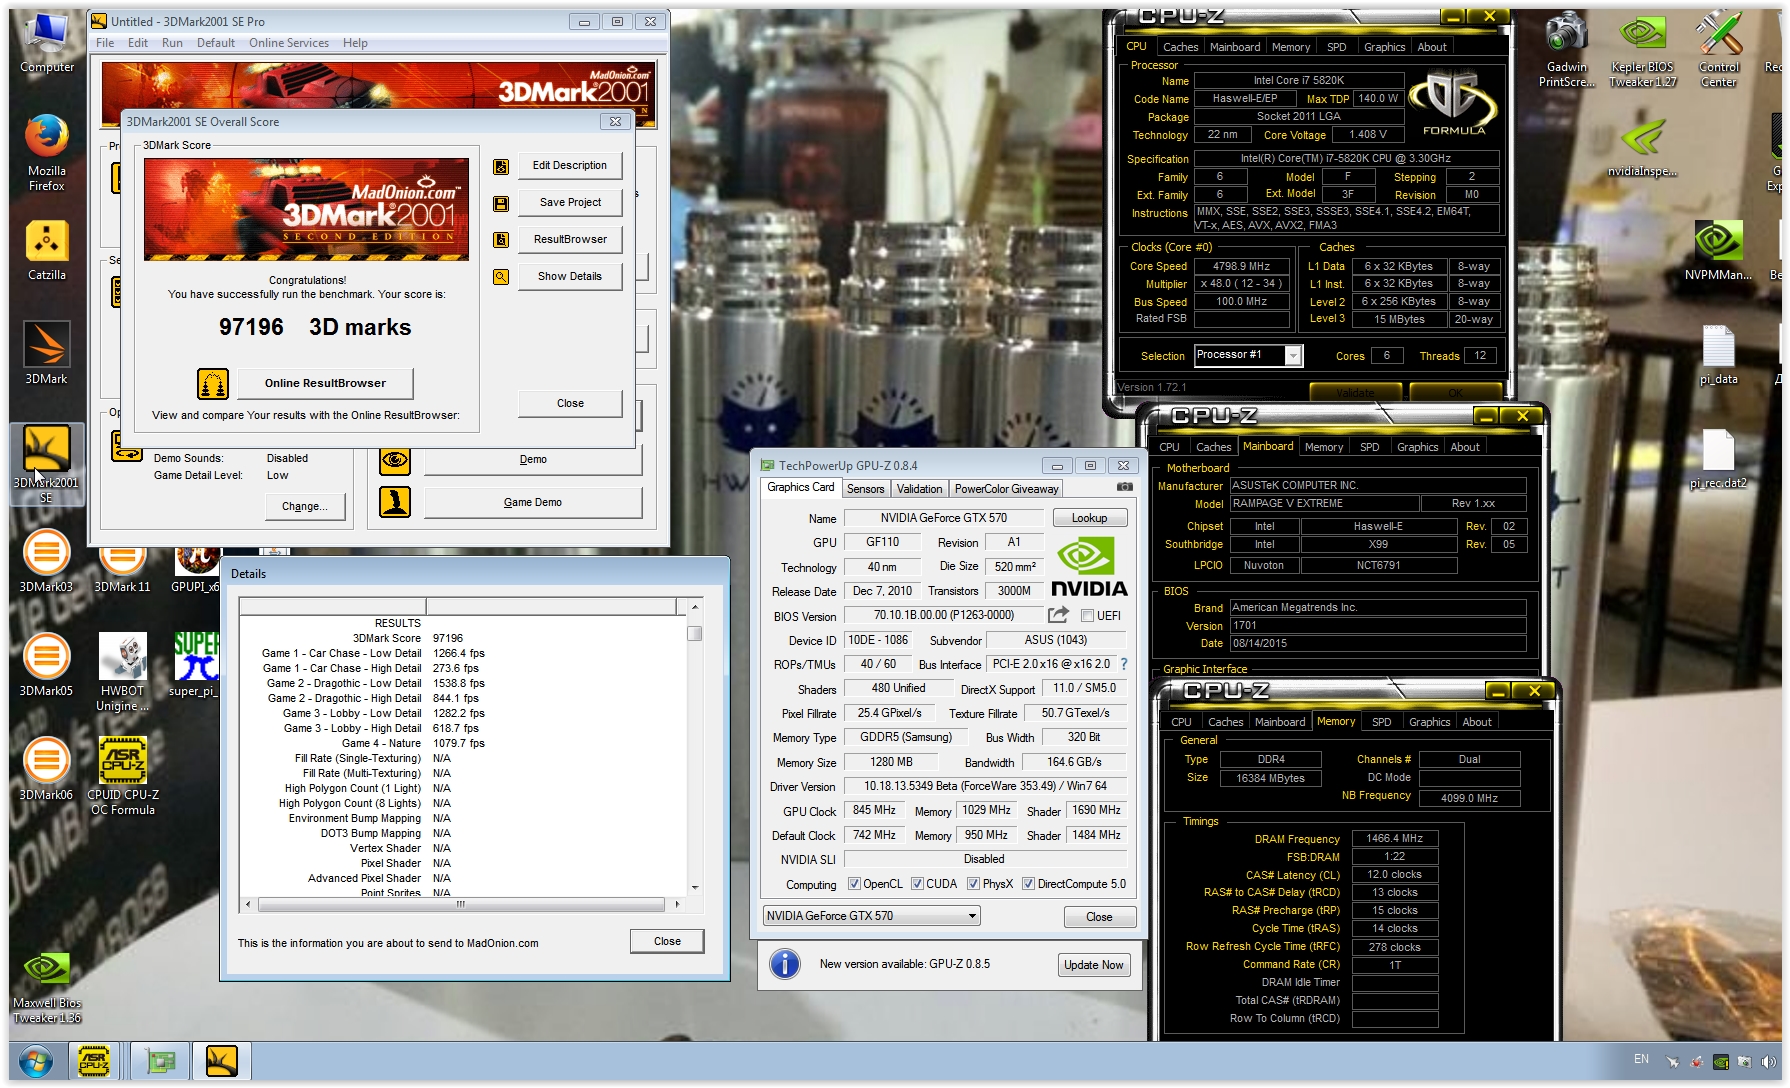The height and width of the screenshot is (1088, 1790).
Task: Toggle the UEFI checkbox in GPU-Z
Action: coord(1087,616)
